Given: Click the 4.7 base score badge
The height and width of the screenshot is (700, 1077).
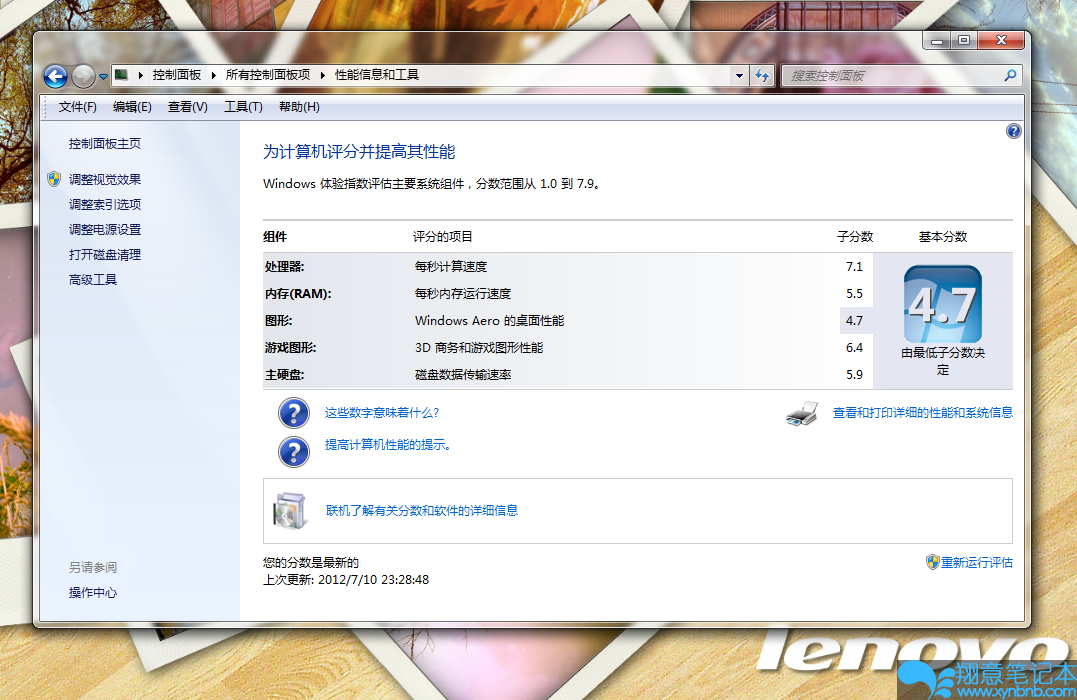Looking at the screenshot, I should [942, 304].
